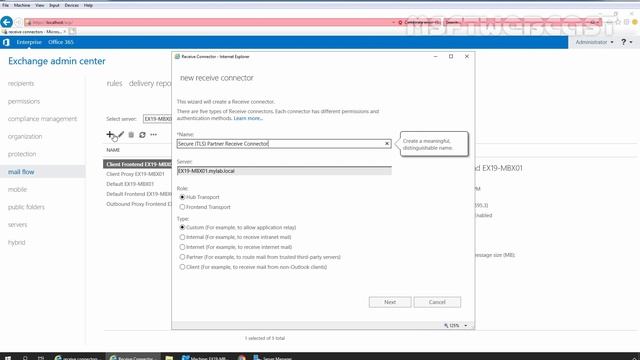Click the browser address bar
Screen dimensions: 640x360
click(208, 22)
